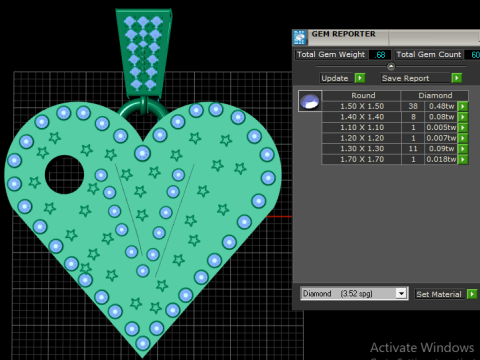Click the green arrow on the 1.70 X 1.70 row
The width and height of the screenshot is (480, 360).
click(x=463, y=160)
